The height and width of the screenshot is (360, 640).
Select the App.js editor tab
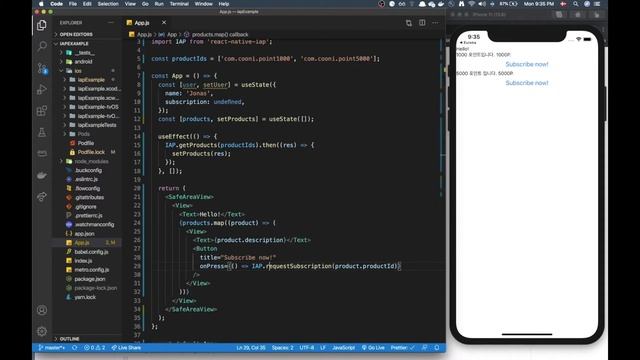[x=142, y=23]
